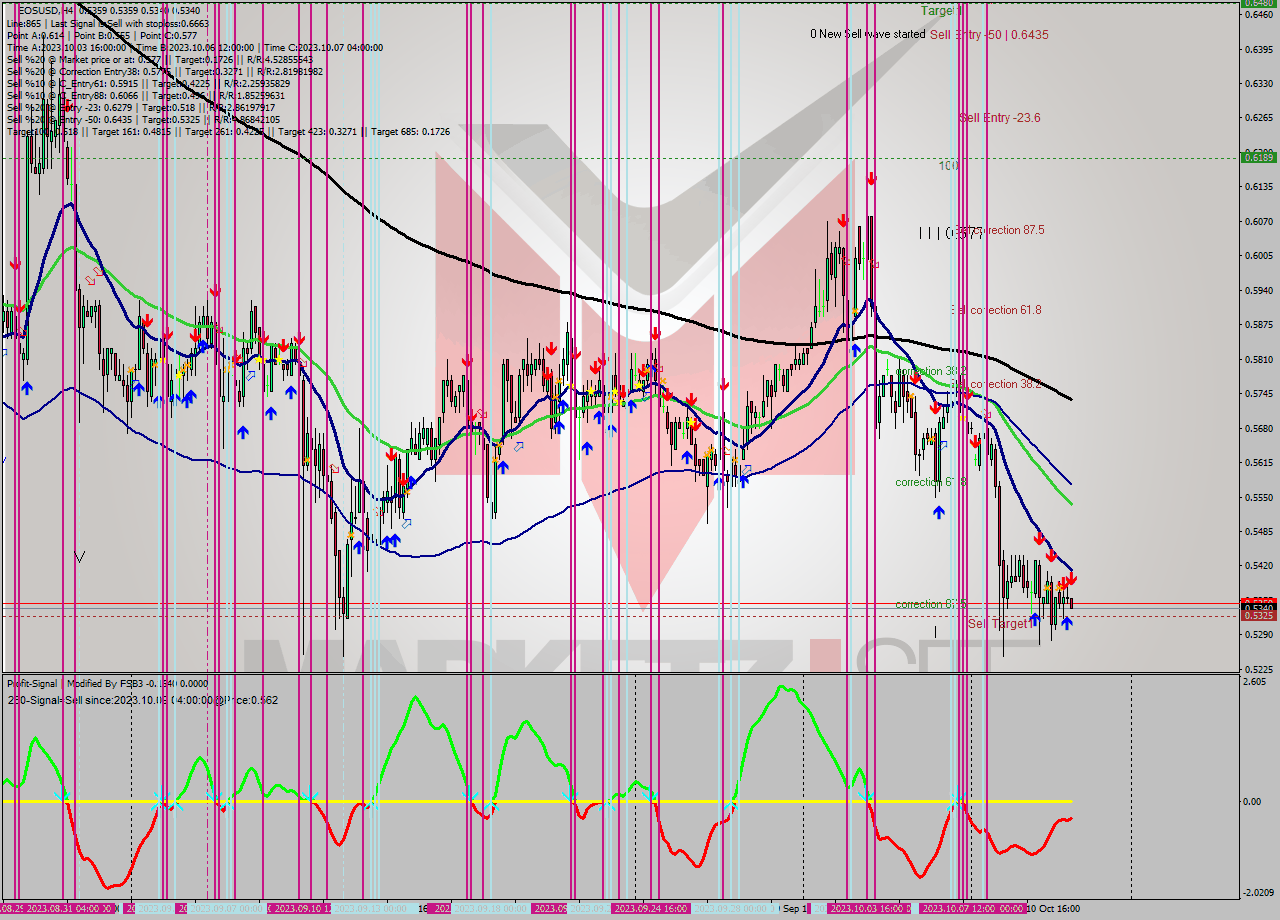Click the 0.5615 price axis value
Image resolution: width=1280 pixels, height=920 pixels.
pyautogui.click(x=1258, y=463)
